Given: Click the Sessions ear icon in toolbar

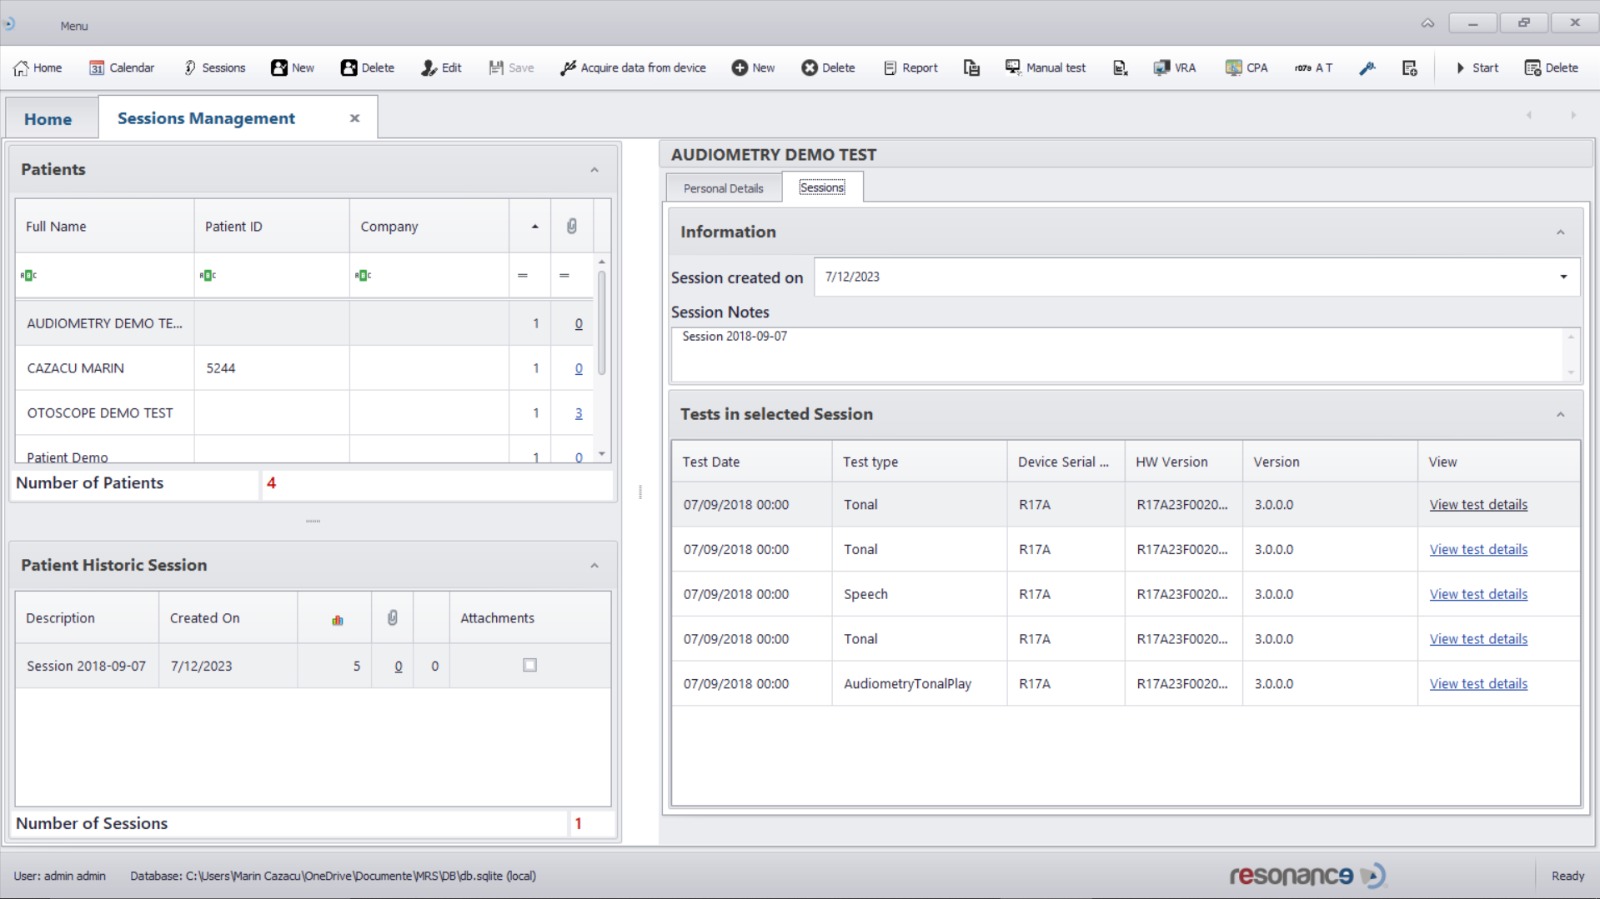Looking at the screenshot, I should click(189, 68).
